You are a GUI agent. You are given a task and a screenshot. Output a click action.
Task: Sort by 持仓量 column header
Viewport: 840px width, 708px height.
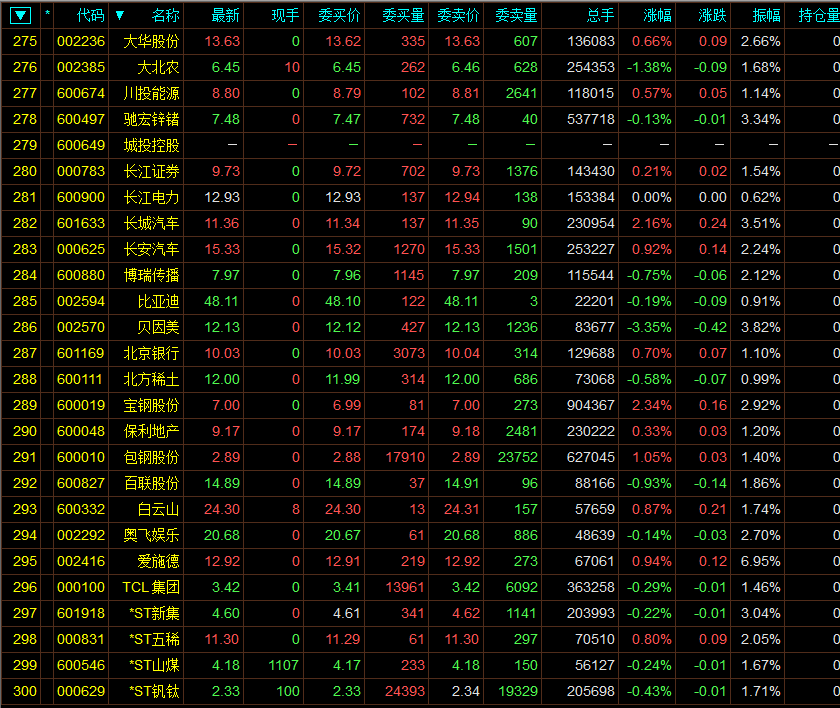pos(819,16)
